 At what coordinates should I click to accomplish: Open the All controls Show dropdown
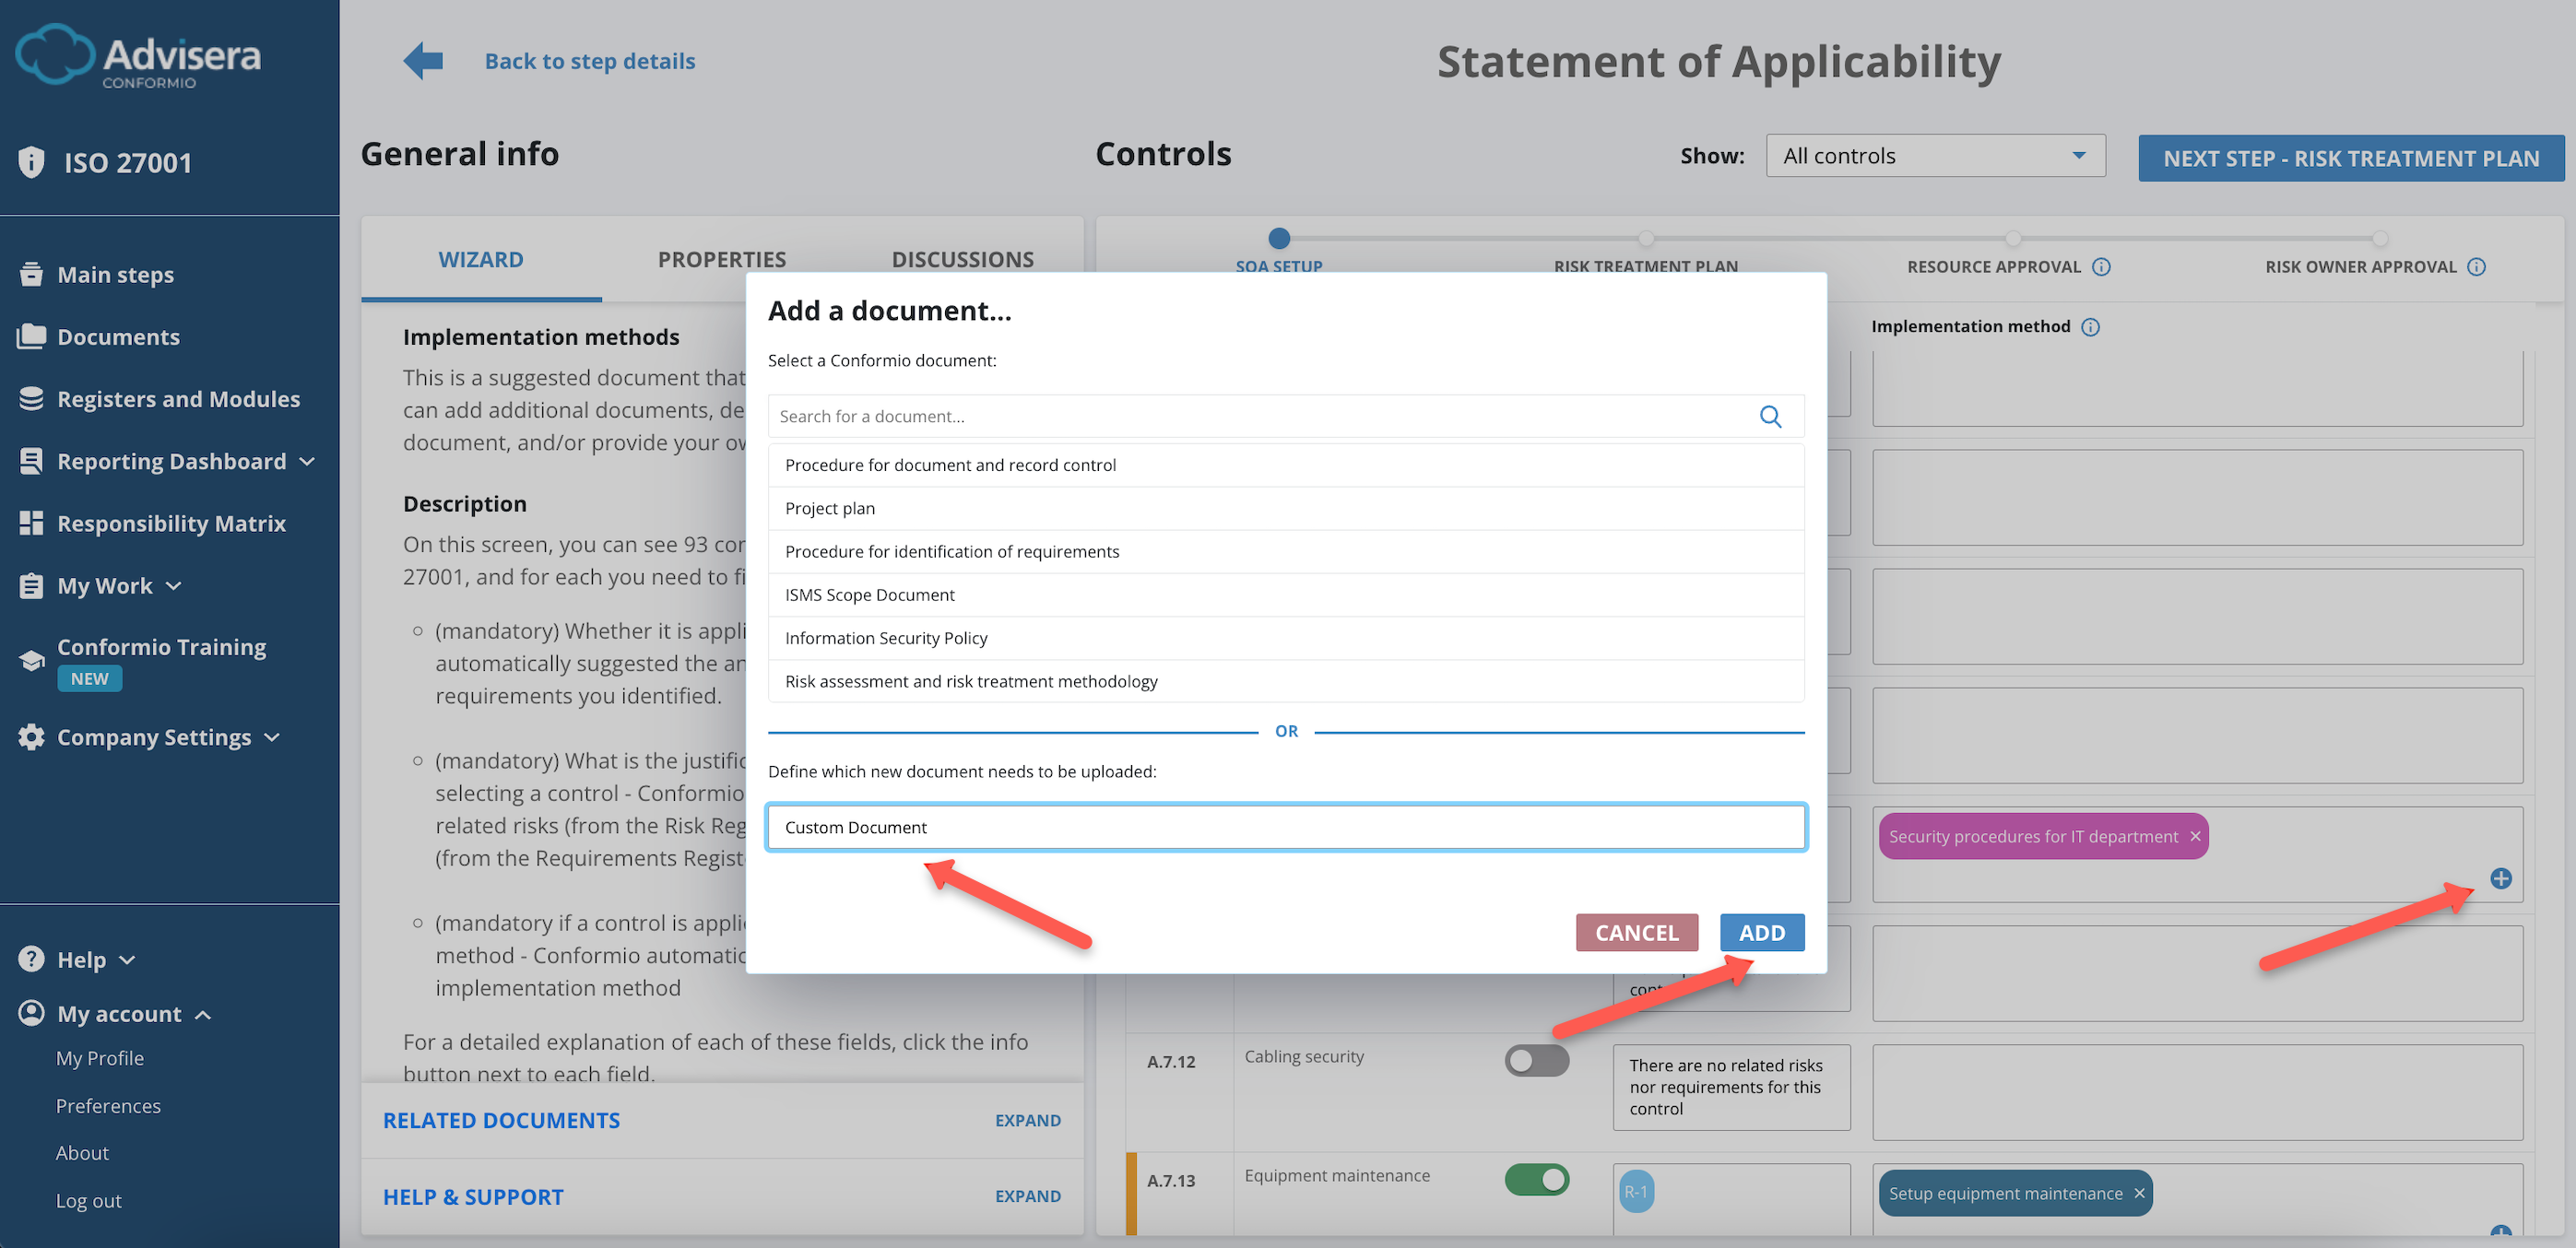click(x=1934, y=155)
